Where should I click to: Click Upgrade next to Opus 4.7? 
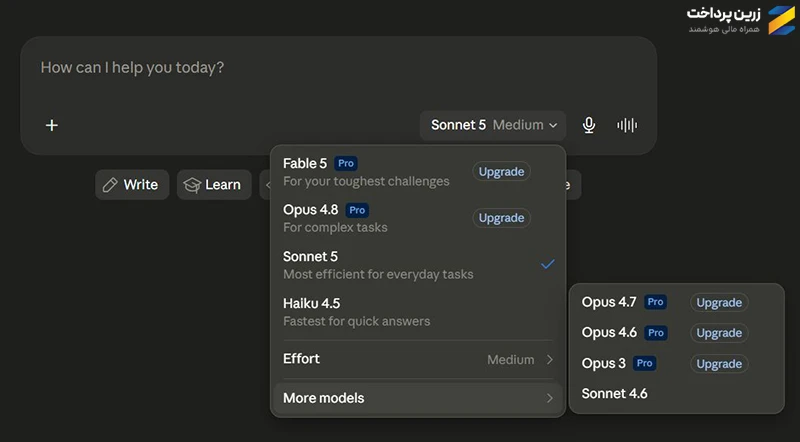(719, 303)
